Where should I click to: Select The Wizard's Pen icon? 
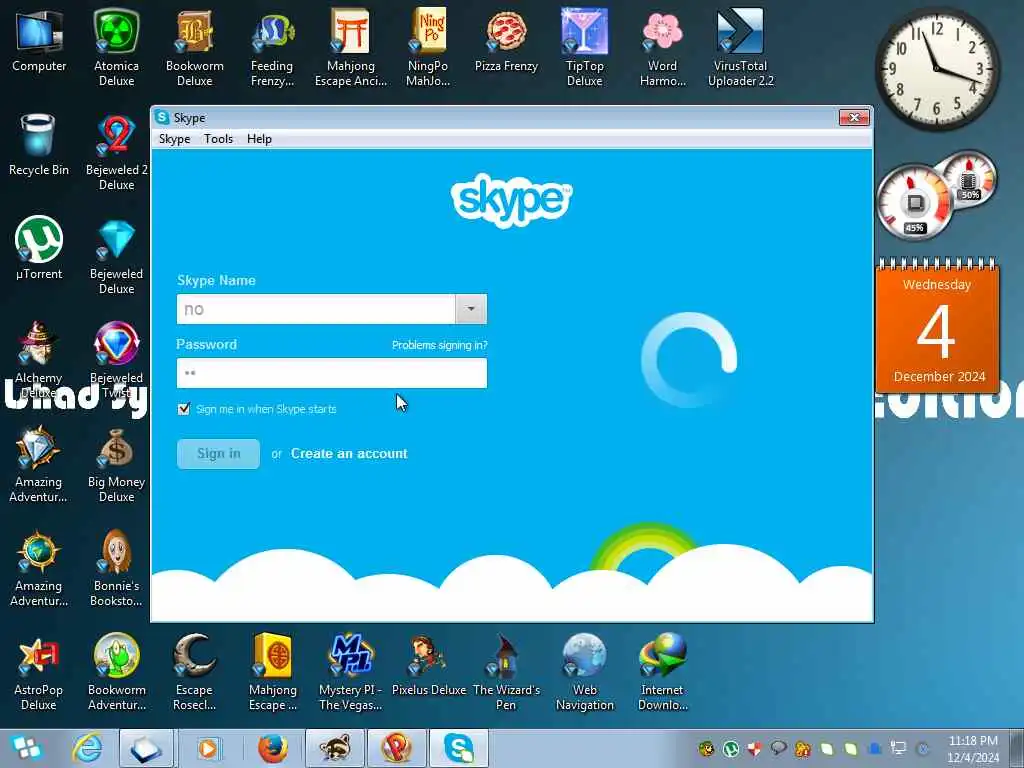coord(506,673)
